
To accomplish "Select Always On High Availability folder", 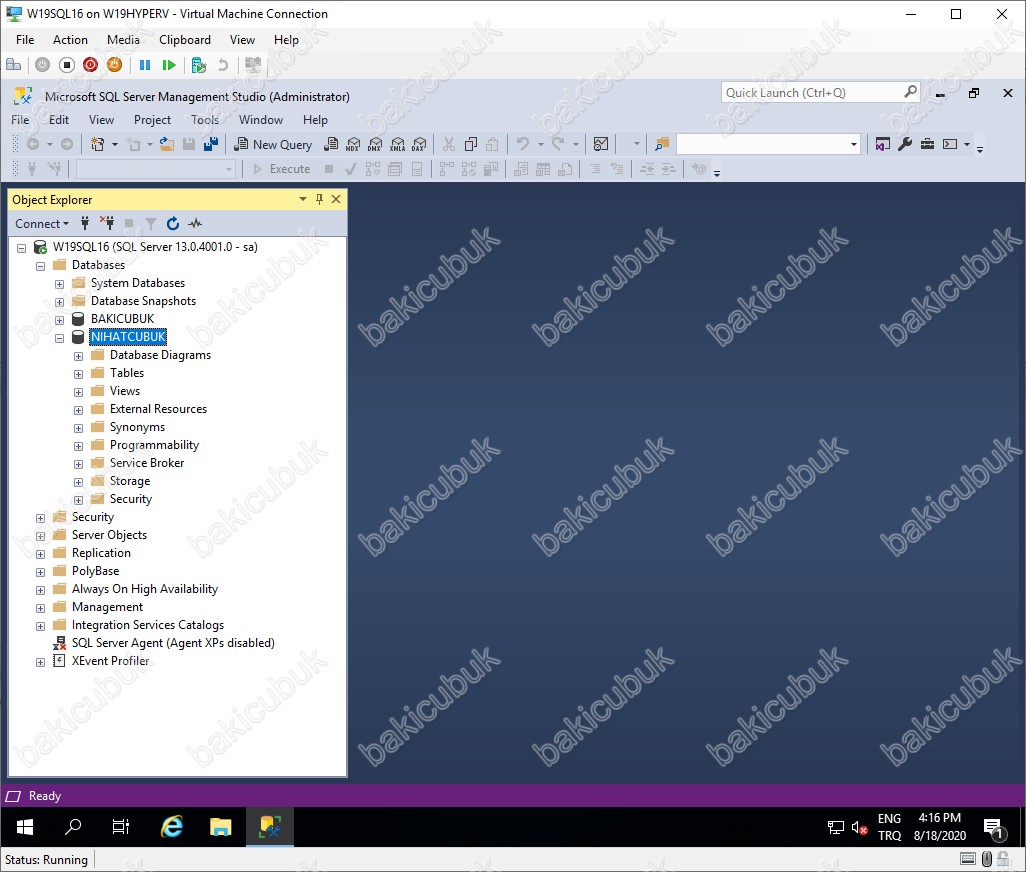I will click(x=145, y=589).
